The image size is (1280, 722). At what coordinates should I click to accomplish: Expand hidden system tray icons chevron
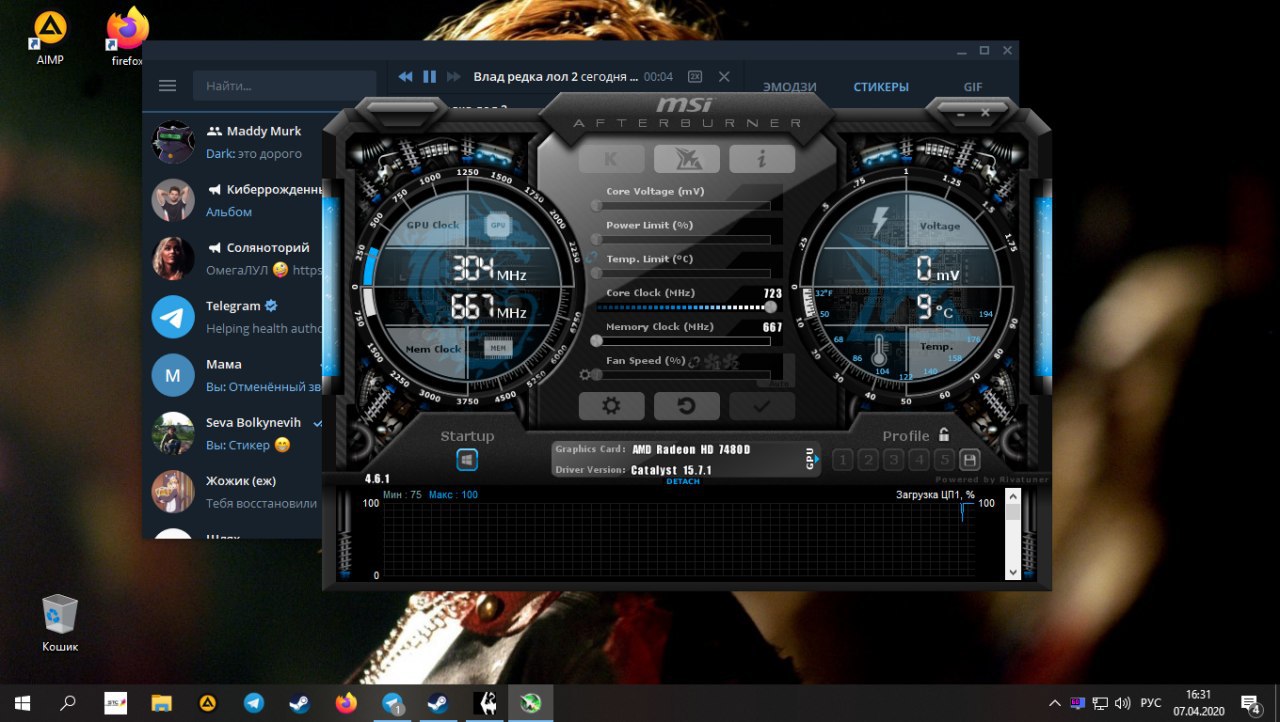1055,703
